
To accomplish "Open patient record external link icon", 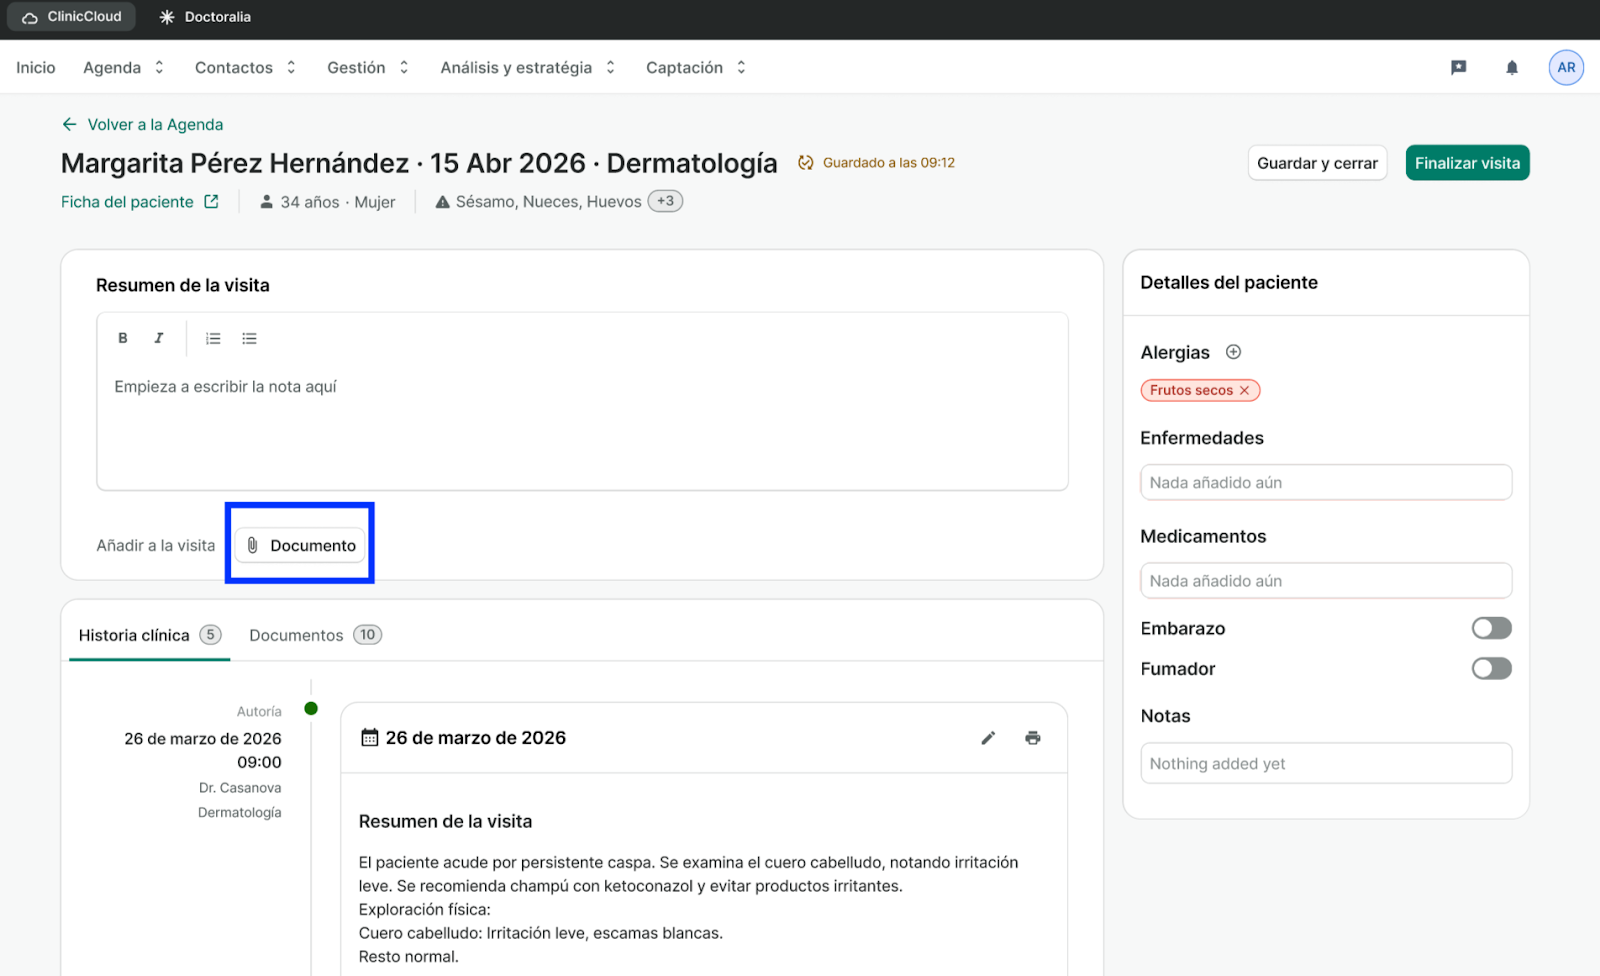I will (211, 201).
